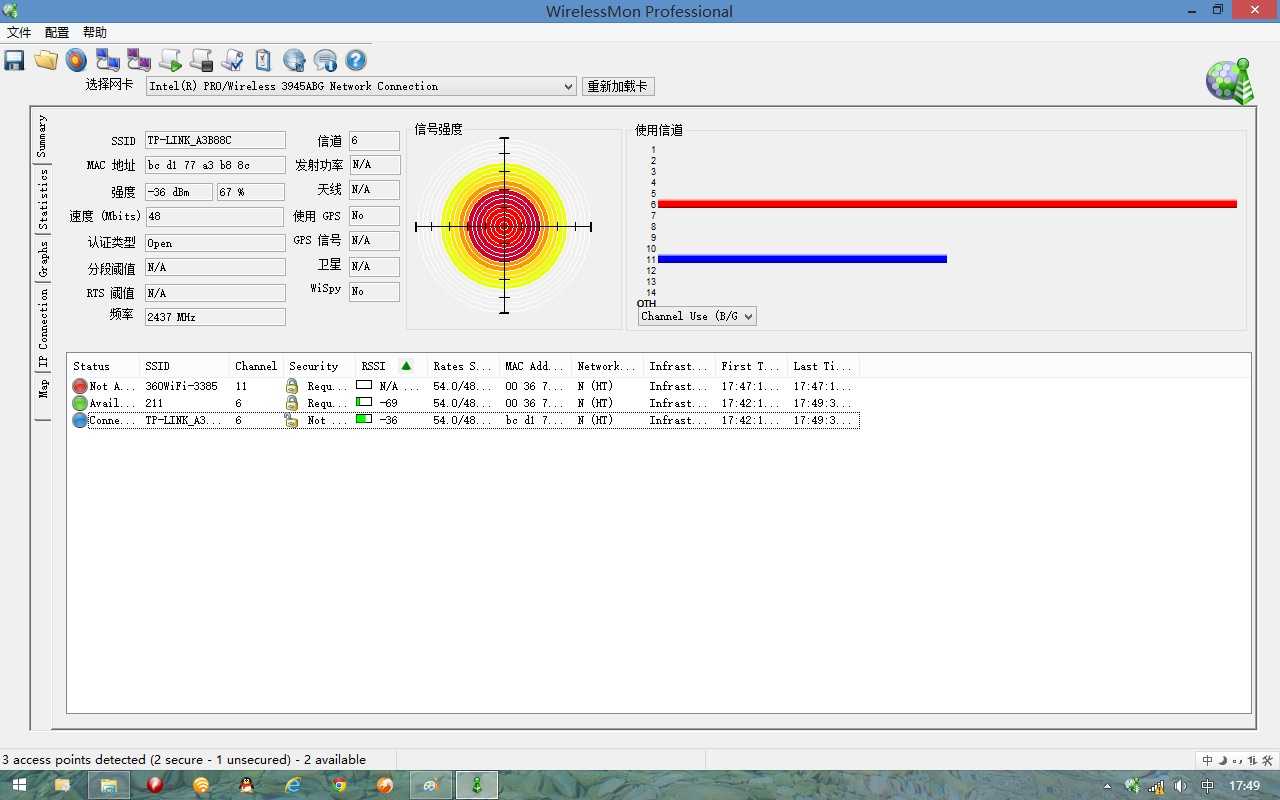Image resolution: width=1280 pixels, height=800 pixels.
Task: Open the QQ penguin taskbar icon
Action: click(247, 785)
